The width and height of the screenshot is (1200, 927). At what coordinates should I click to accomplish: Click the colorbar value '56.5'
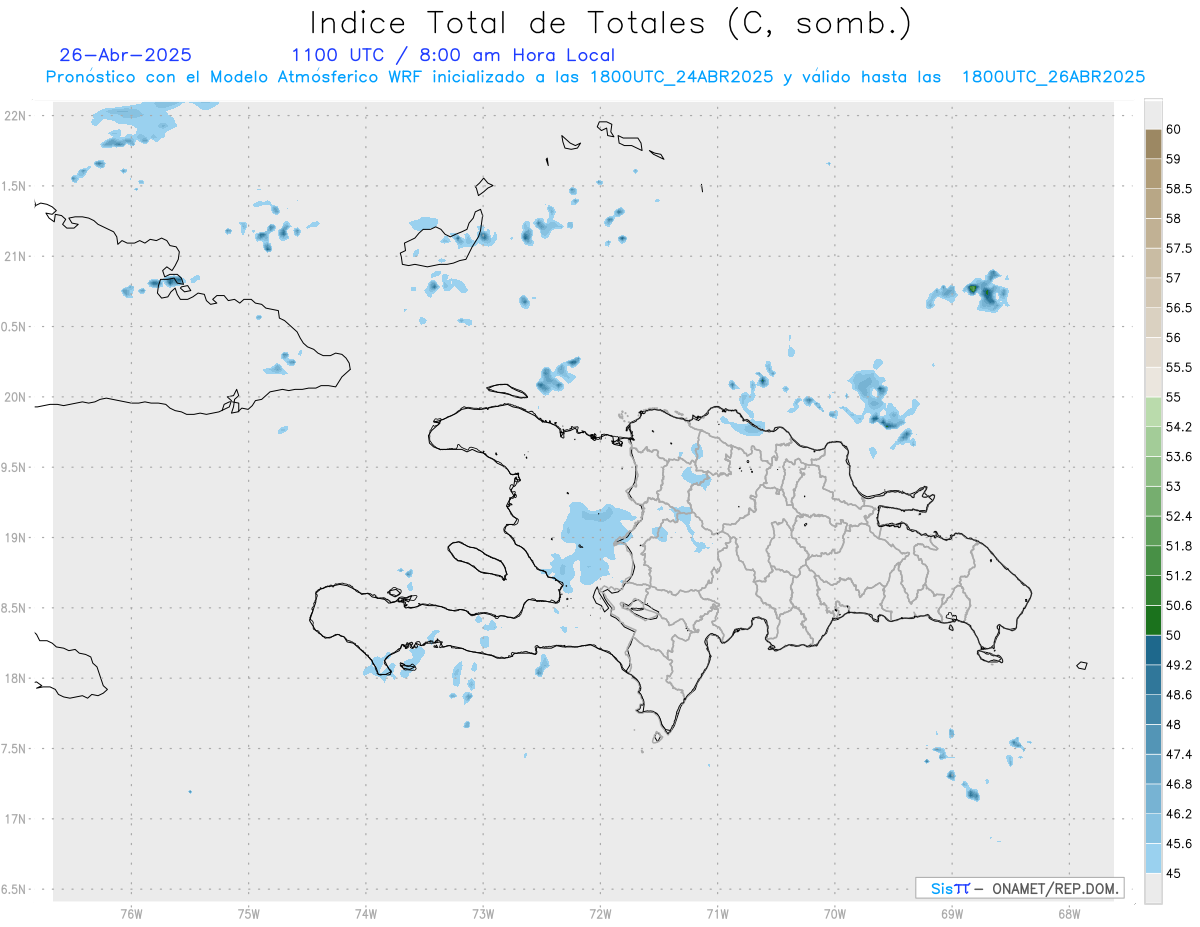tap(1179, 307)
